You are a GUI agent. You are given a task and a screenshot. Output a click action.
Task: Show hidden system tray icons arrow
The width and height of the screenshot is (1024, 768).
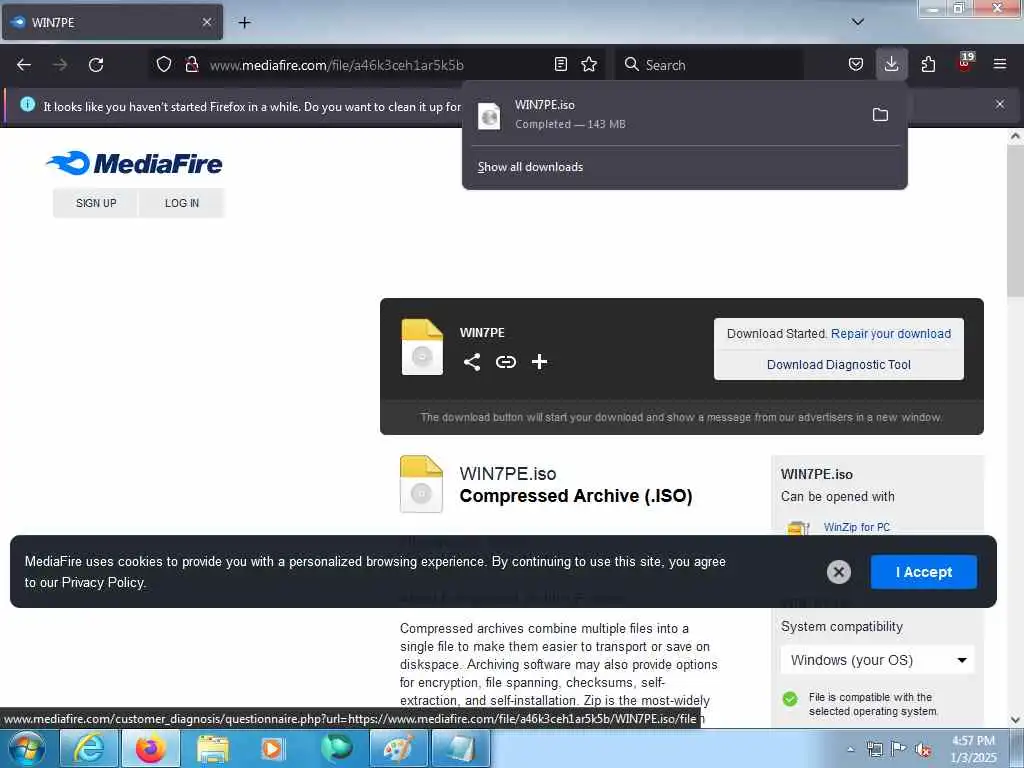pos(850,749)
